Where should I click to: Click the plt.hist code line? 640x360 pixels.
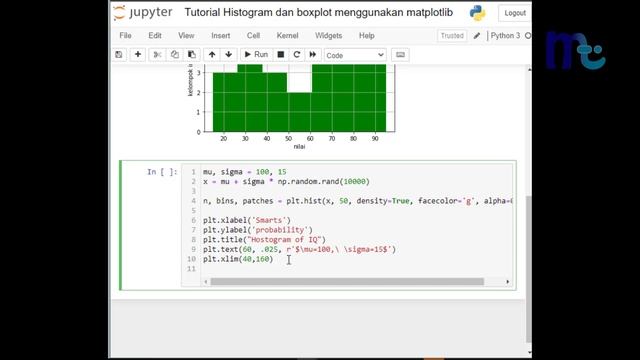[358, 201]
